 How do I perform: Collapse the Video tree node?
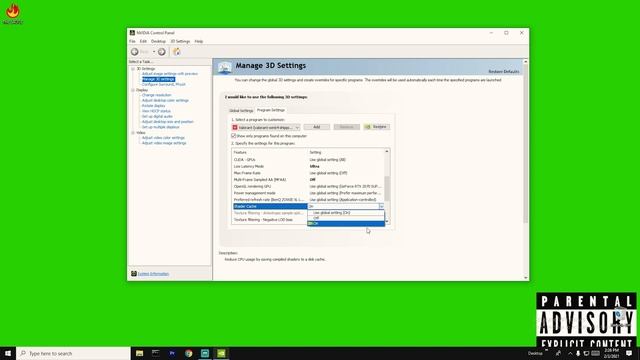pos(133,133)
